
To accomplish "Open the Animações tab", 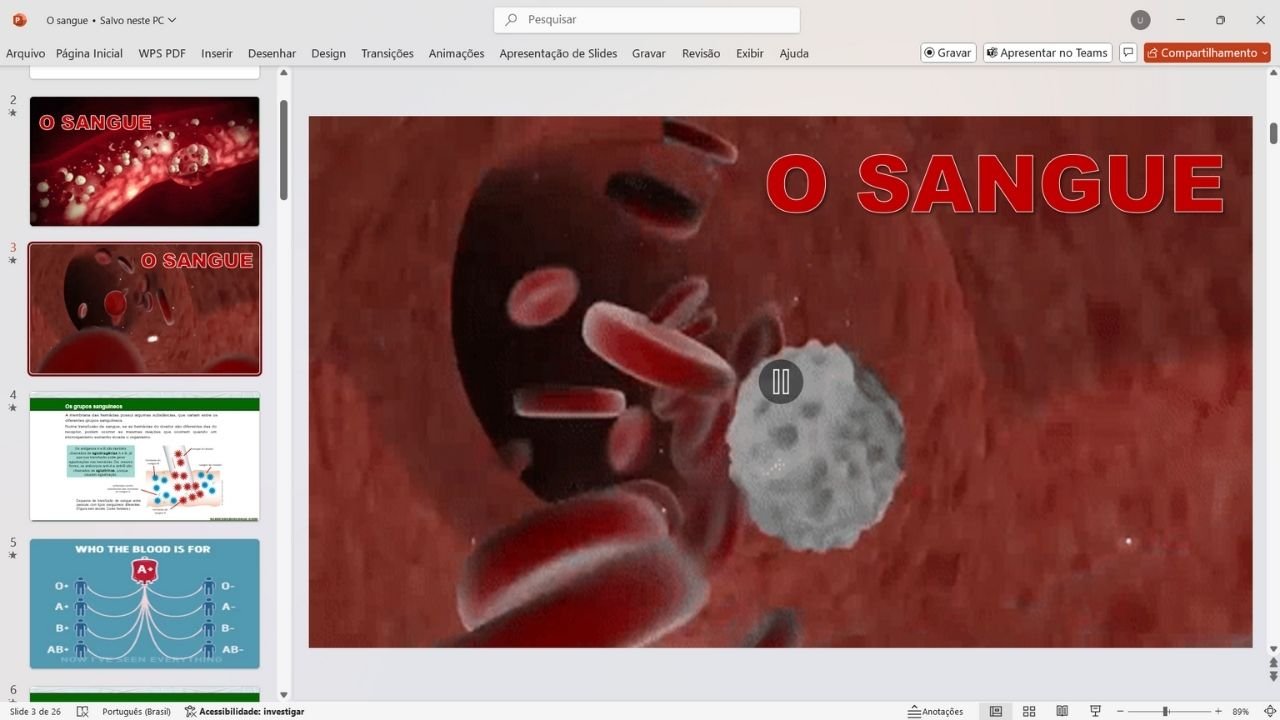I will point(456,53).
